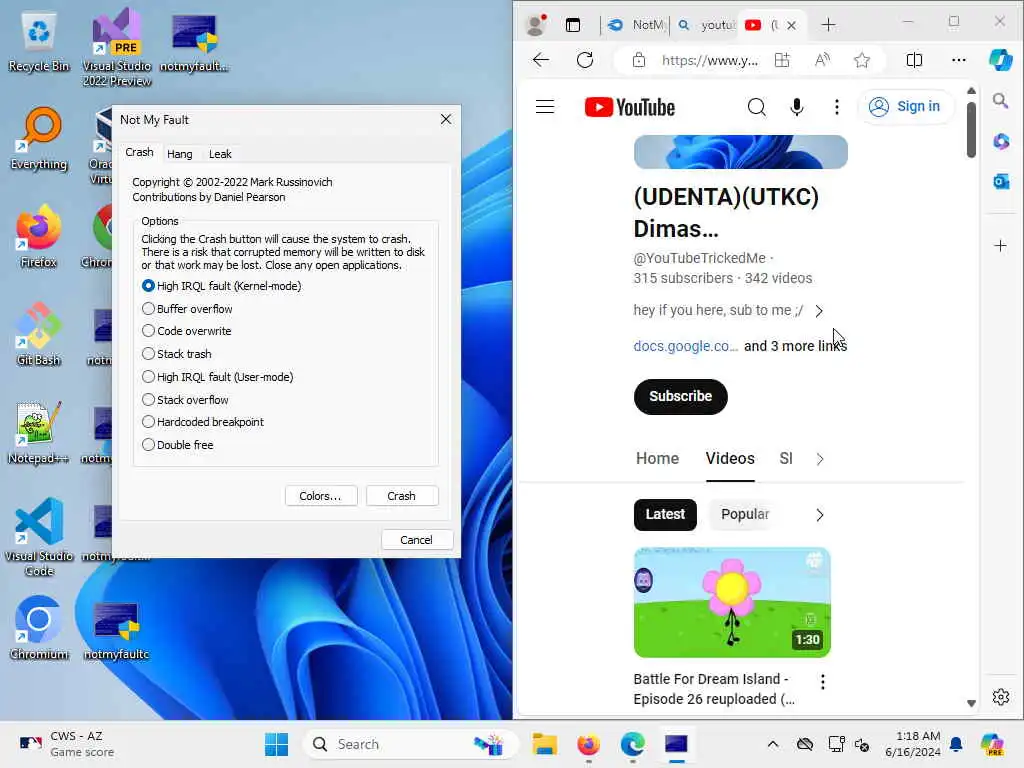Open the notmyfaultc desktop icon
The image size is (1024, 768).
coord(116,628)
